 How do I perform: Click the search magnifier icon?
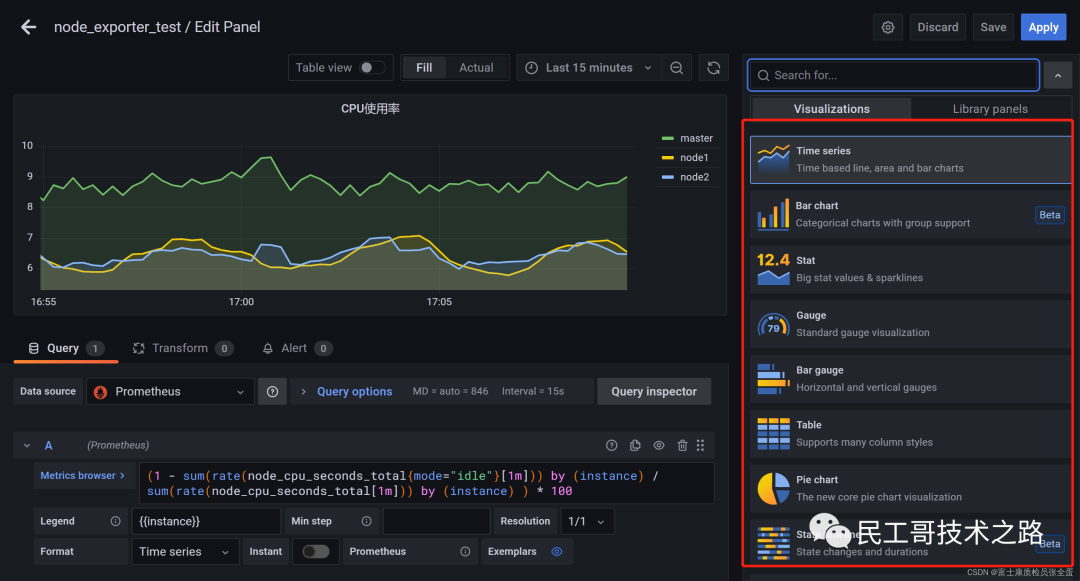(763, 76)
